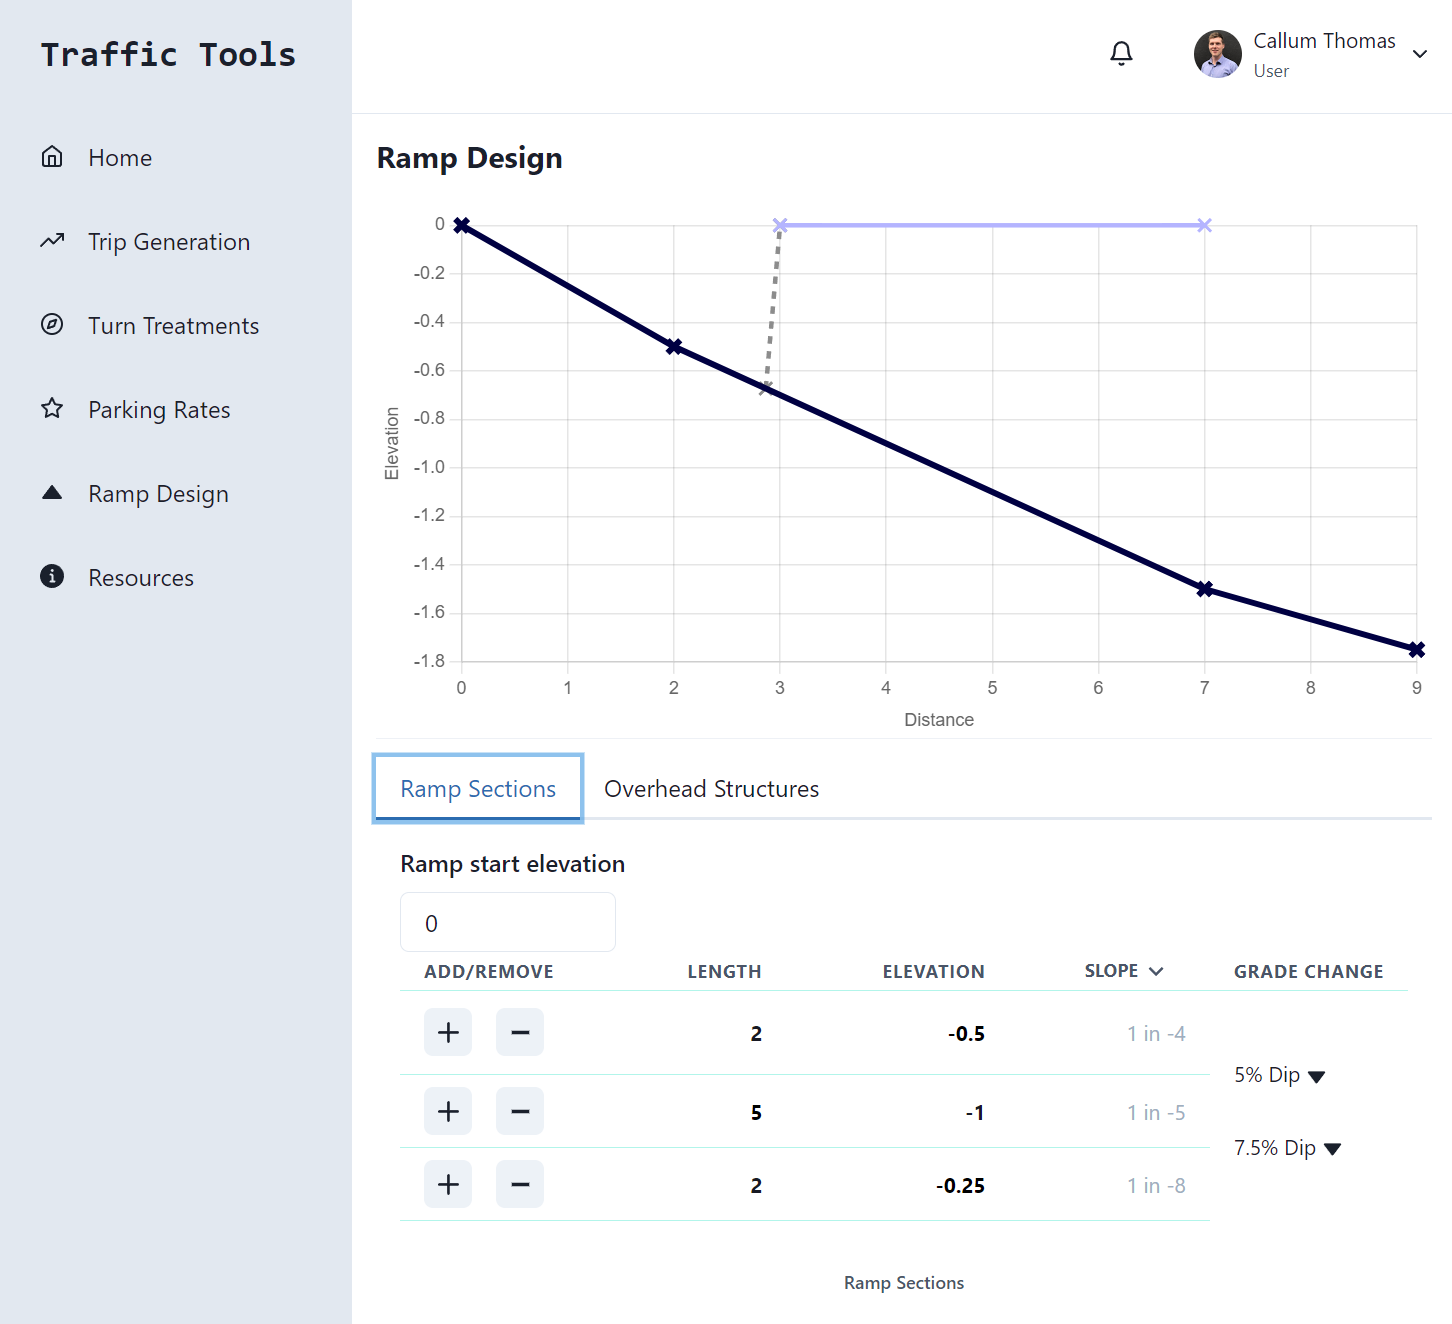Switch to the Ramp Sections tab
Screen dimensions: 1452x1324
tap(478, 789)
